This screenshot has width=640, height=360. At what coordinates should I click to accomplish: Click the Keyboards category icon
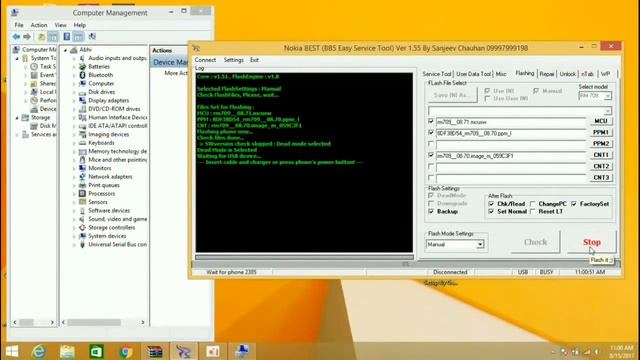82,143
